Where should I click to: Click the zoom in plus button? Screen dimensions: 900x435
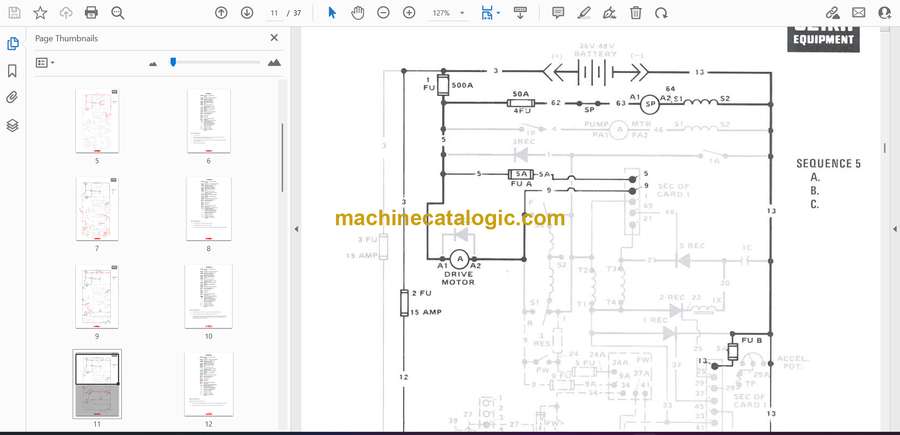(x=409, y=13)
